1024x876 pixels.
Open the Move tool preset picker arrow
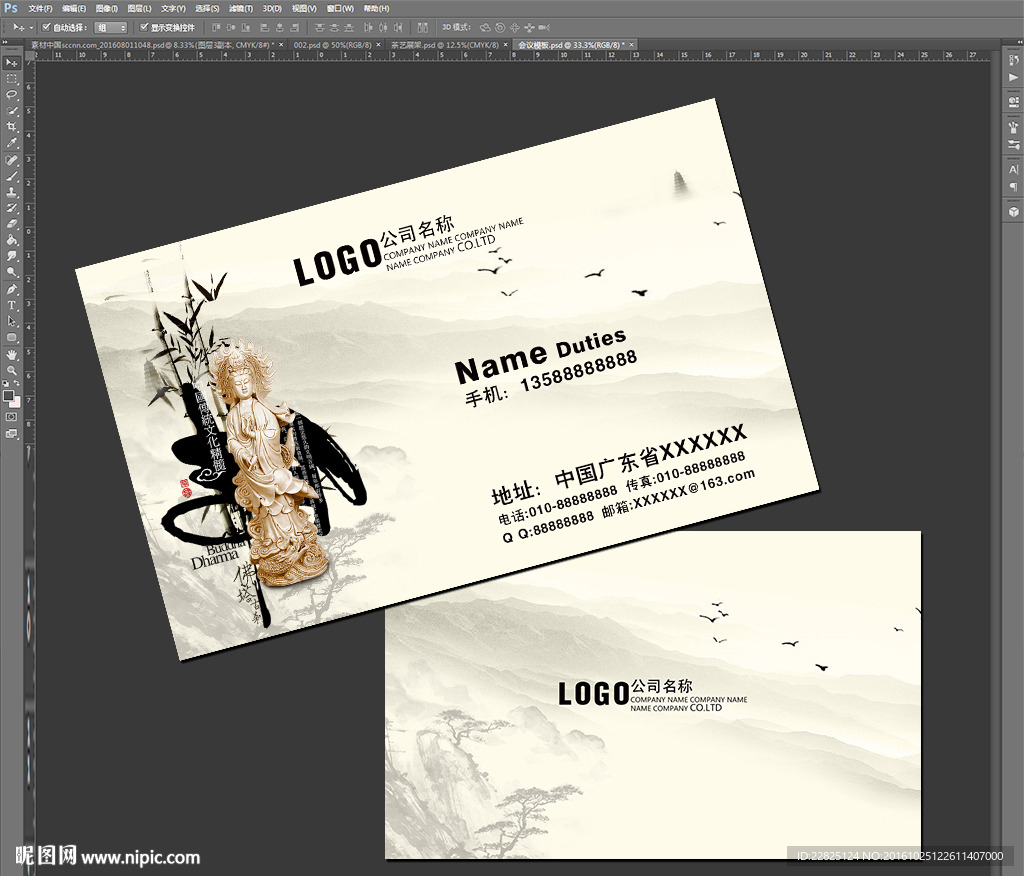point(31,27)
